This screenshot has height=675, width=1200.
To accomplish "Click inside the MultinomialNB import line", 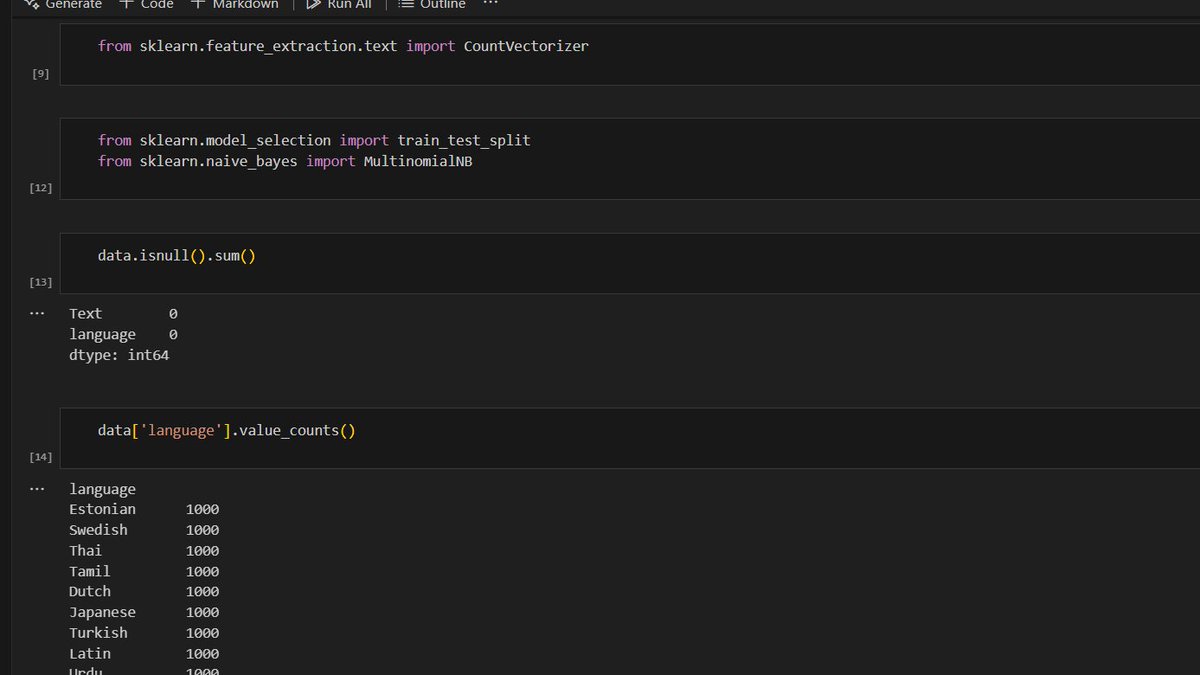I will [285, 161].
